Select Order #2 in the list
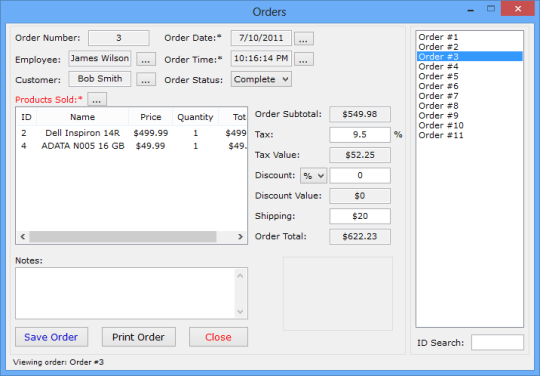The image size is (540, 376). [x=469, y=47]
